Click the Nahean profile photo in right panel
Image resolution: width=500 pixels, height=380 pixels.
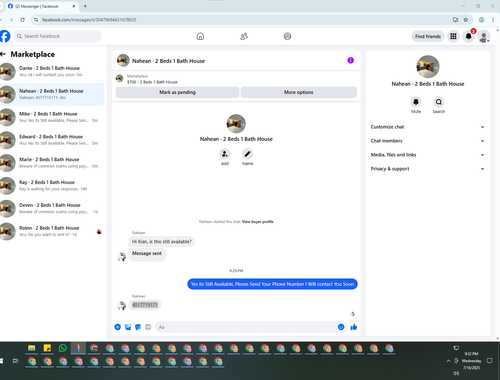coord(428,66)
